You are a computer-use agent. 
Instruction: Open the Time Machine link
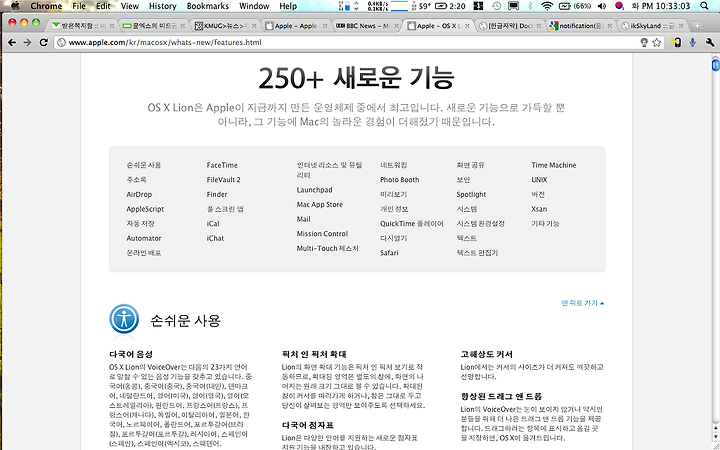(554, 165)
